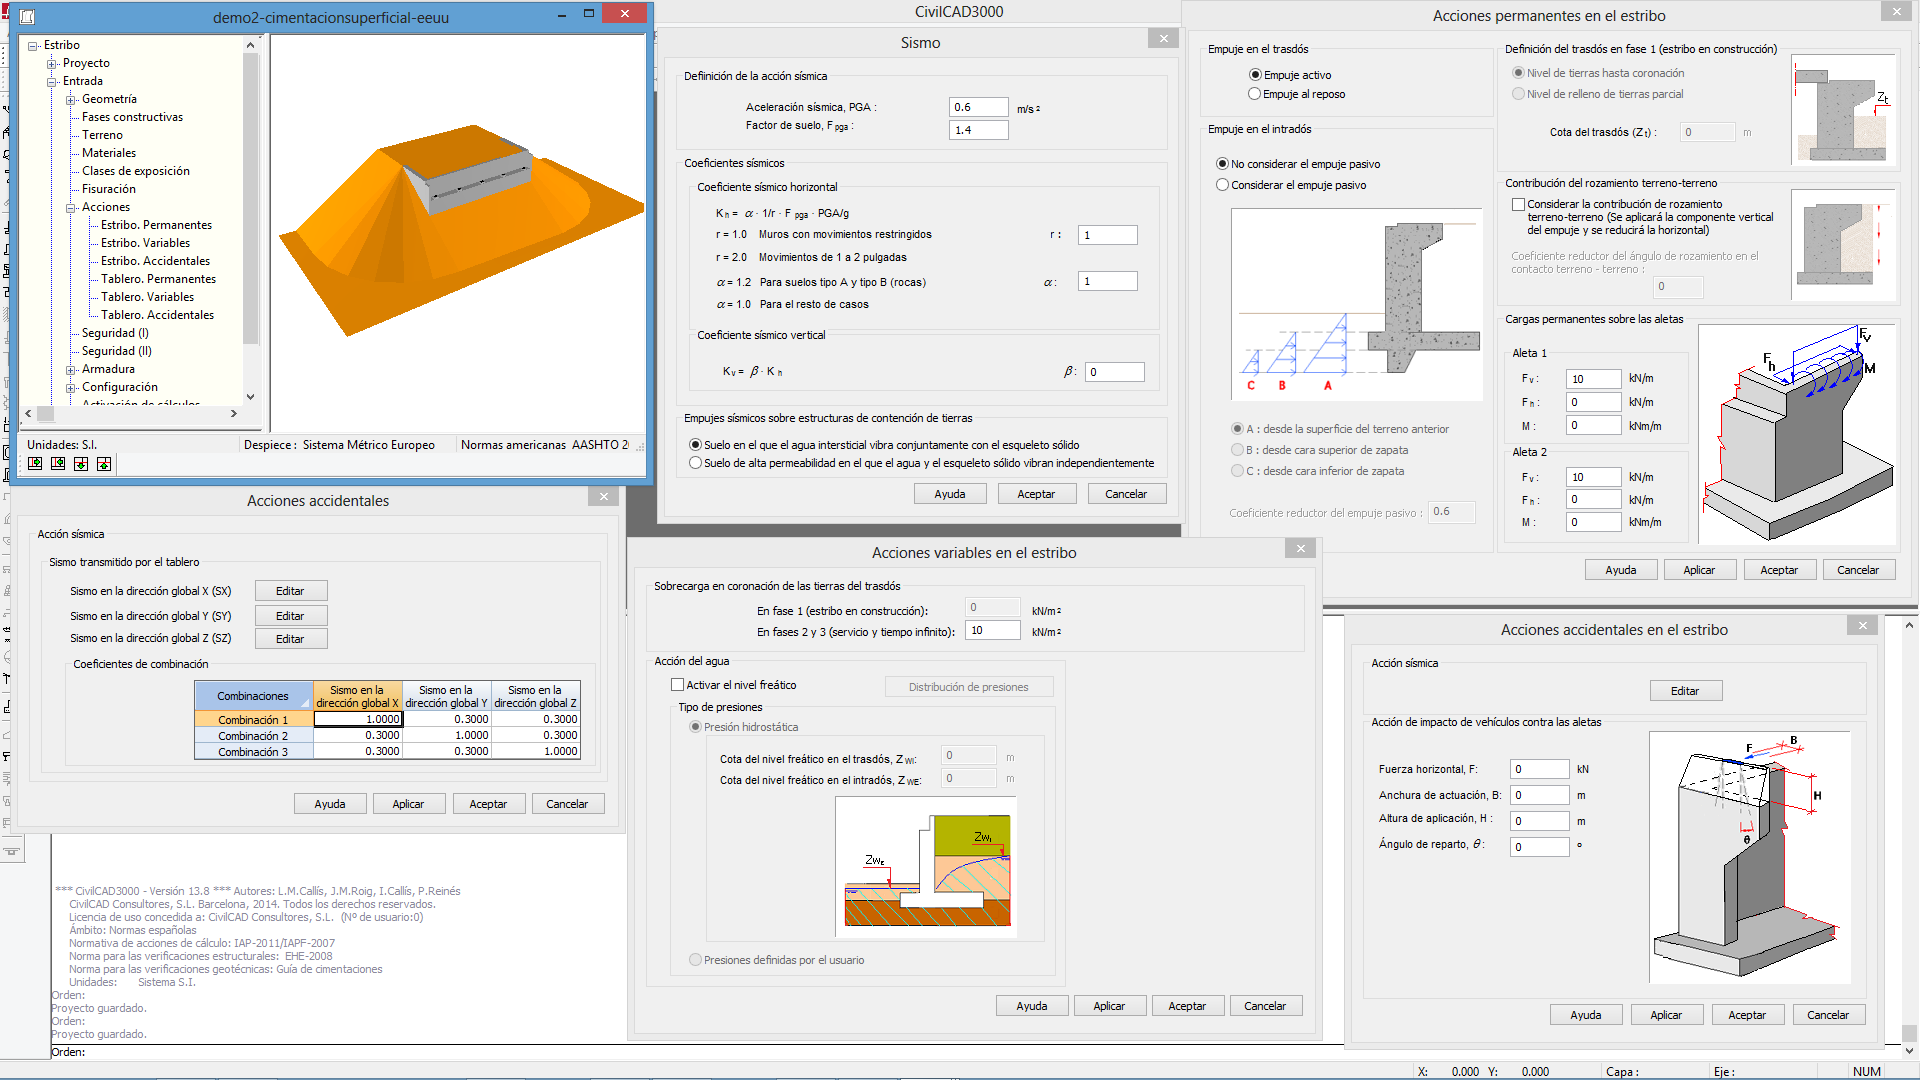1920x1080 pixels.
Task: Expand the Geometría tree node
Action: (71, 99)
